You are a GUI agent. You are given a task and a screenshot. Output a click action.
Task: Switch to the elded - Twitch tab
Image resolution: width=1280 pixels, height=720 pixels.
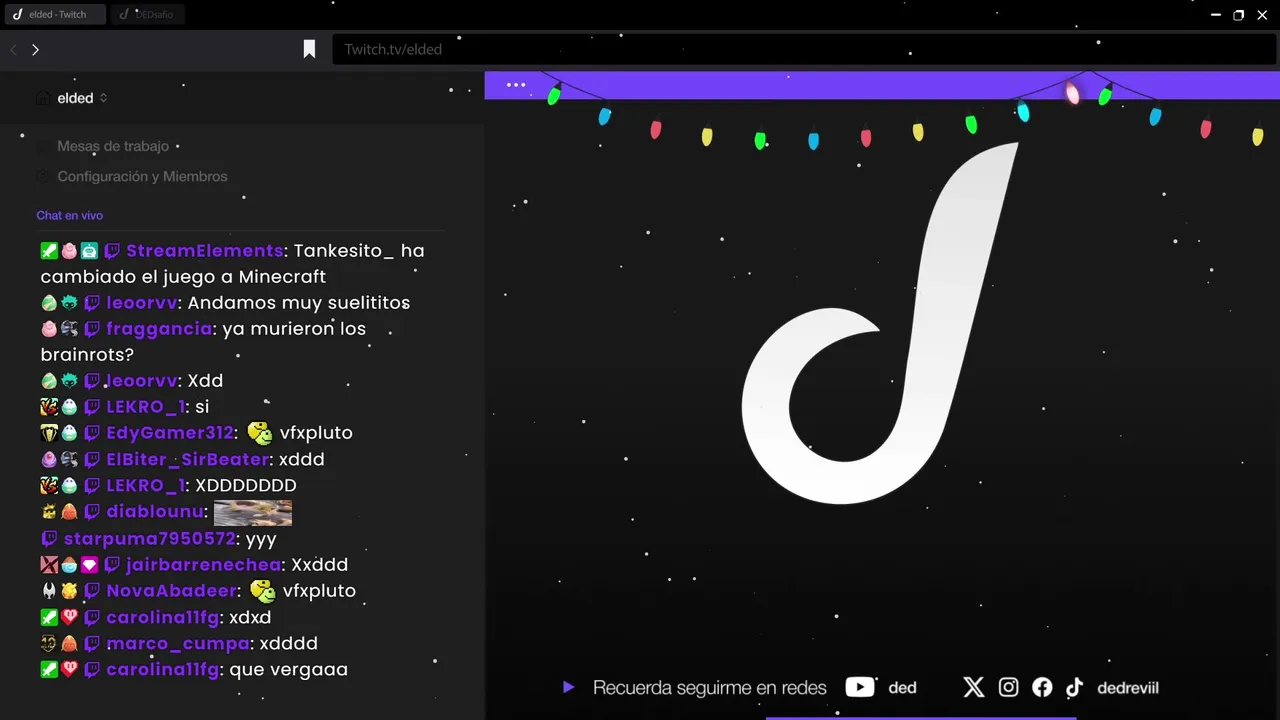coord(55,14)
